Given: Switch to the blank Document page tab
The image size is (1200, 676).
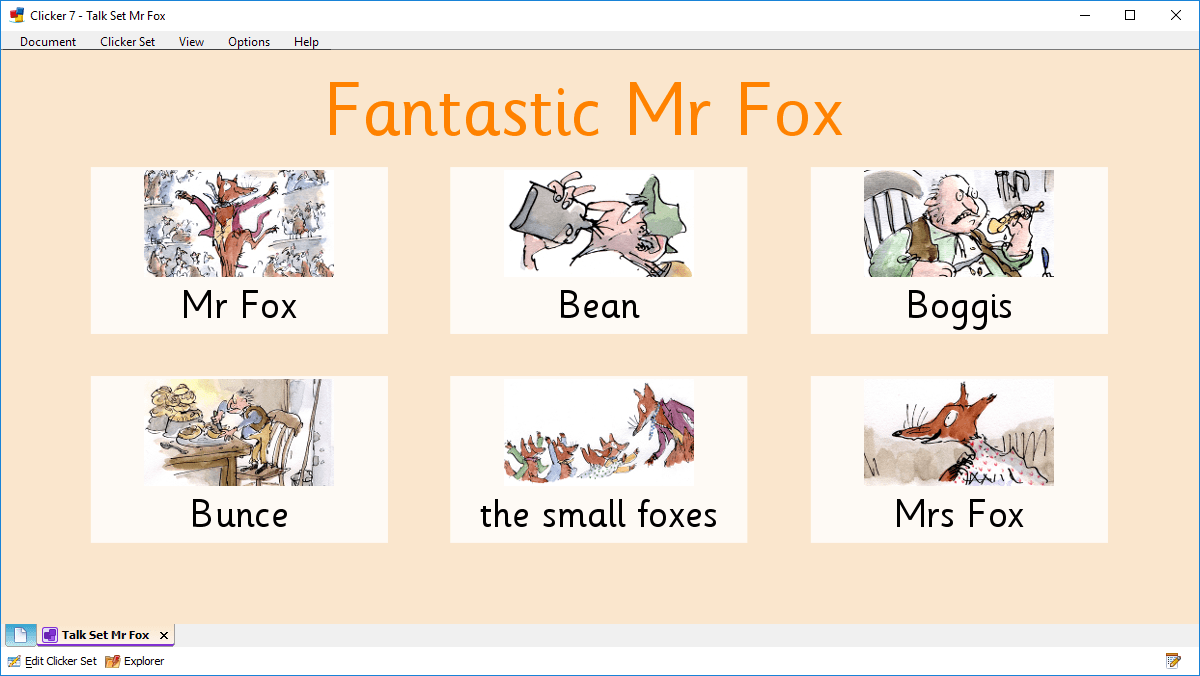Looking at the screenshot, I should 21,635.
